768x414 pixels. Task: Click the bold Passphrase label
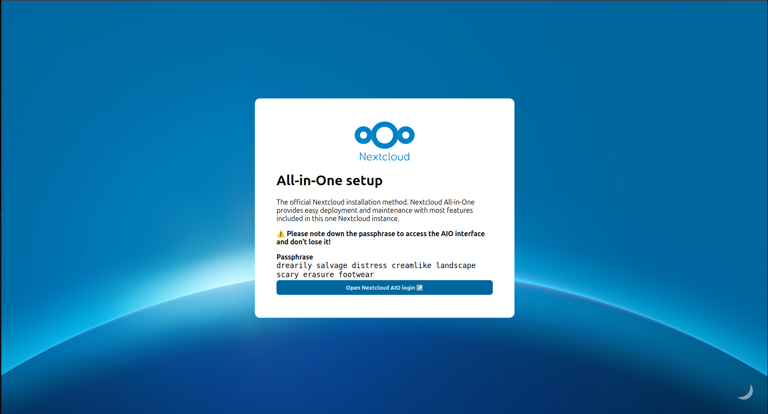pyautogui.click(x=295, y=257)
